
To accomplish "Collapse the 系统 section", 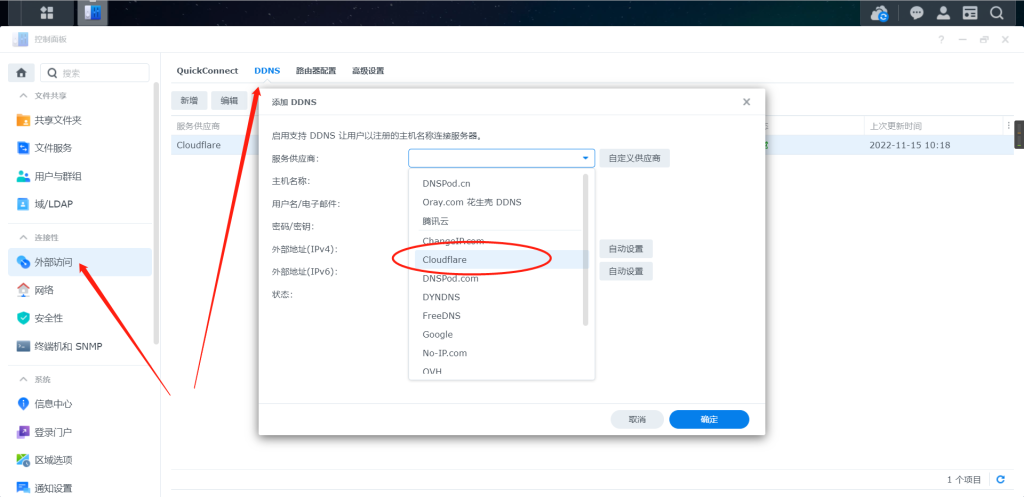I will pos(24,379).
